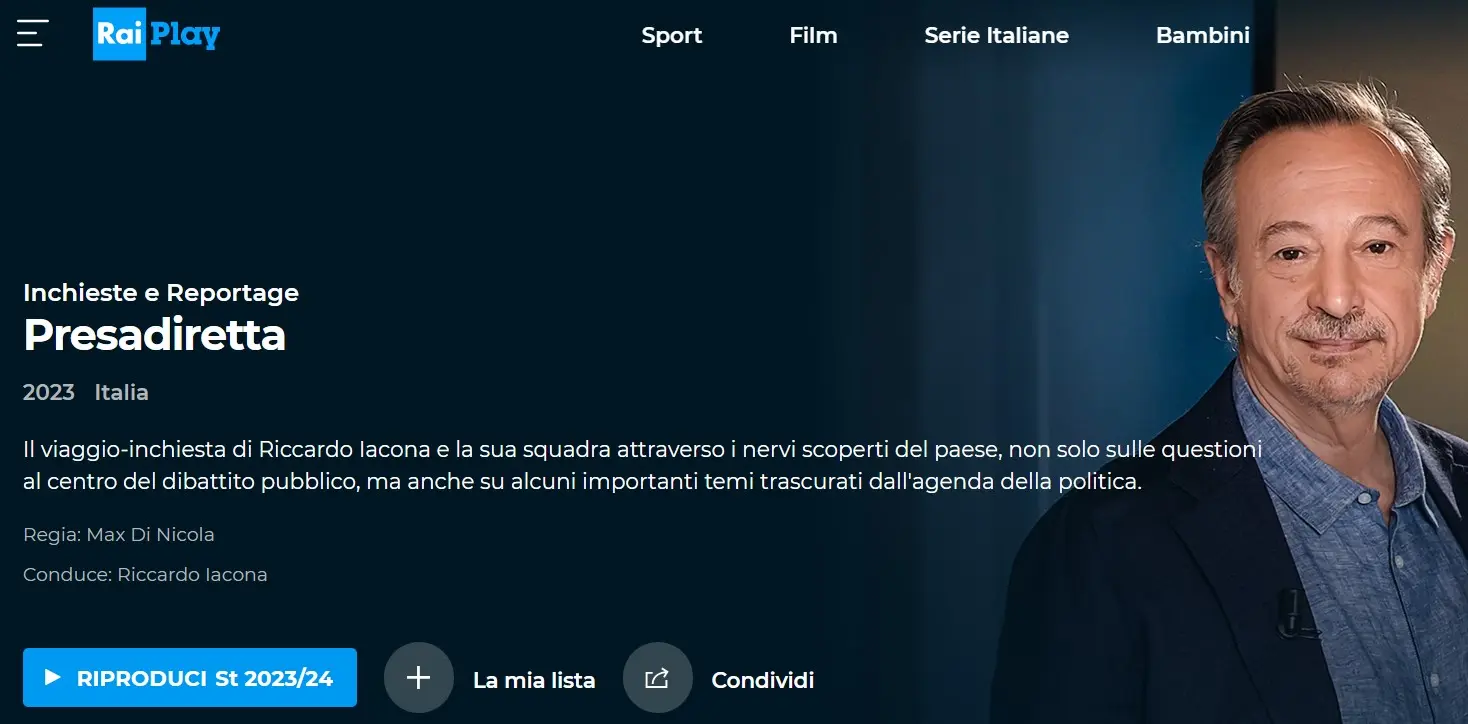Click the 2023 year tag

coord(49,392)
